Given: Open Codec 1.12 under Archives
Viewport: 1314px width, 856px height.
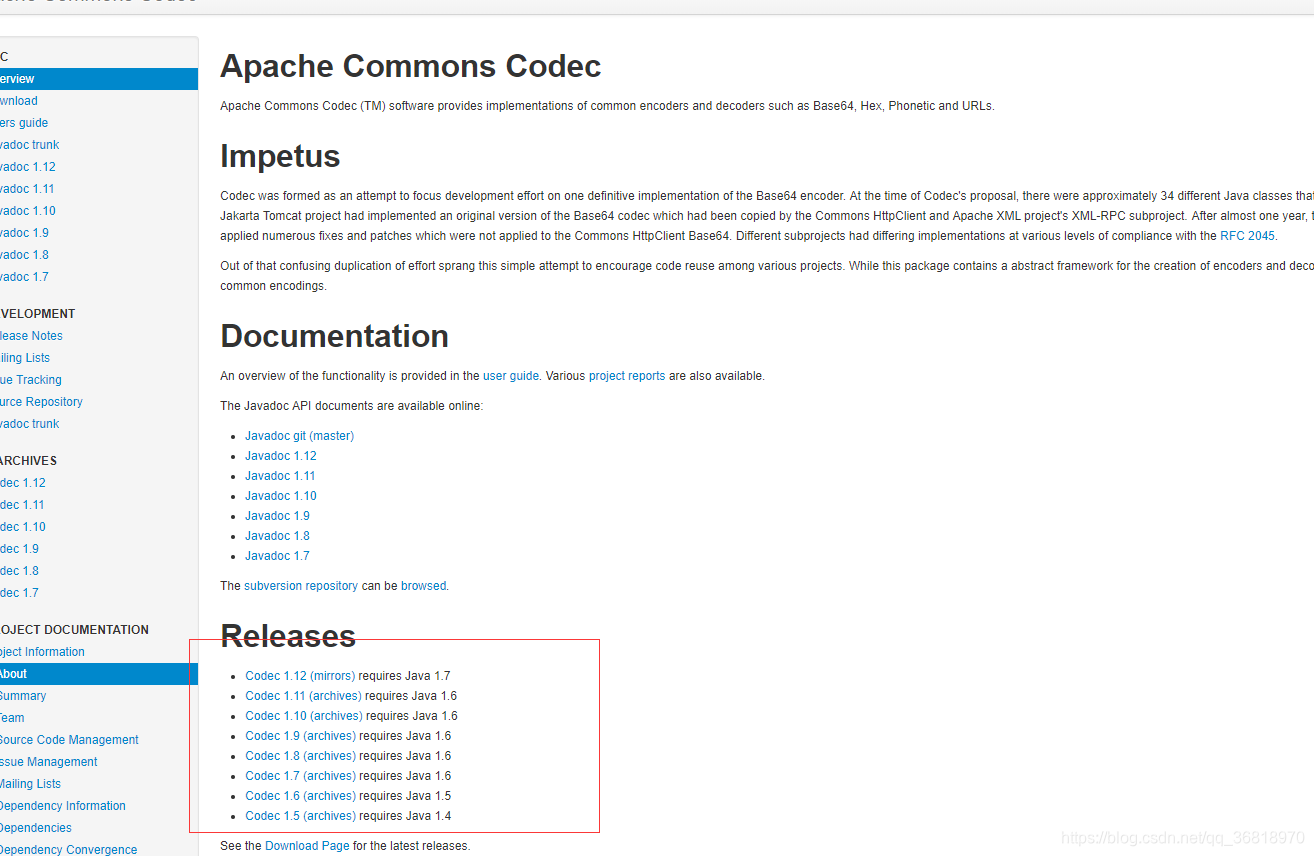Looking at the screenshot, I should coord(22,482).
